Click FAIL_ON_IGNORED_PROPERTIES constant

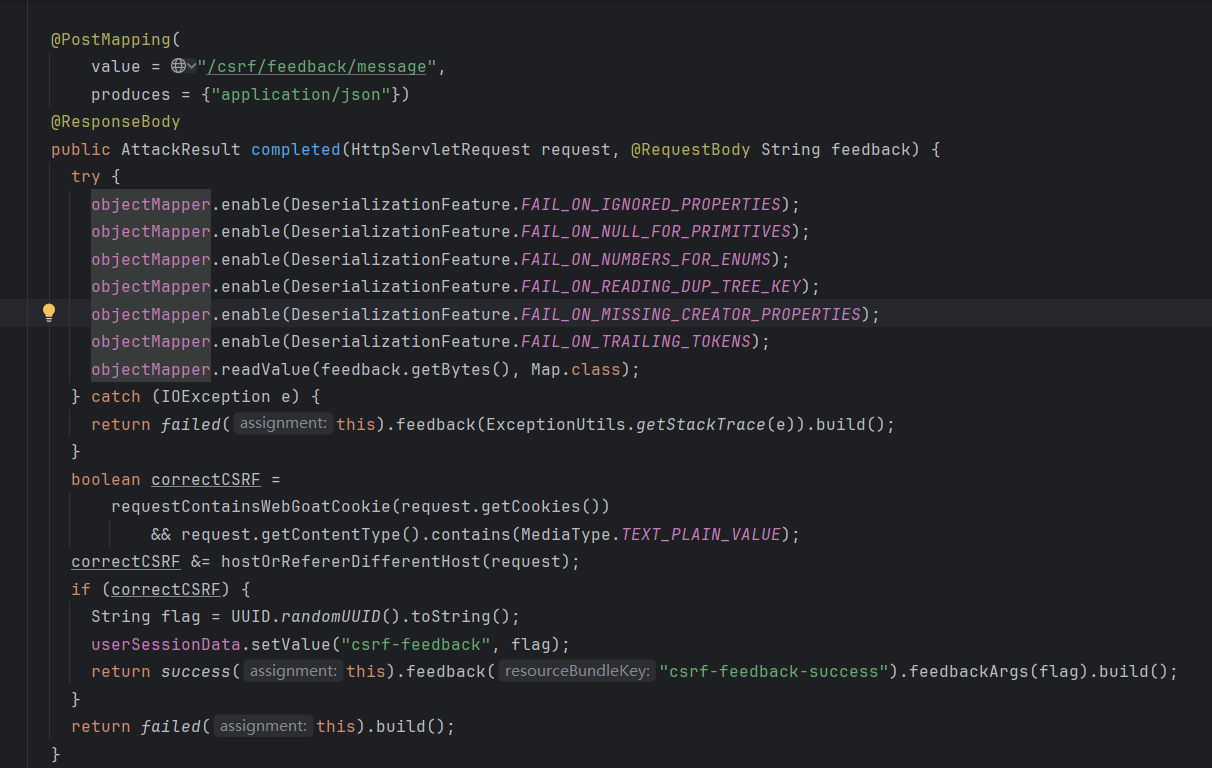[x=651, y=204]
